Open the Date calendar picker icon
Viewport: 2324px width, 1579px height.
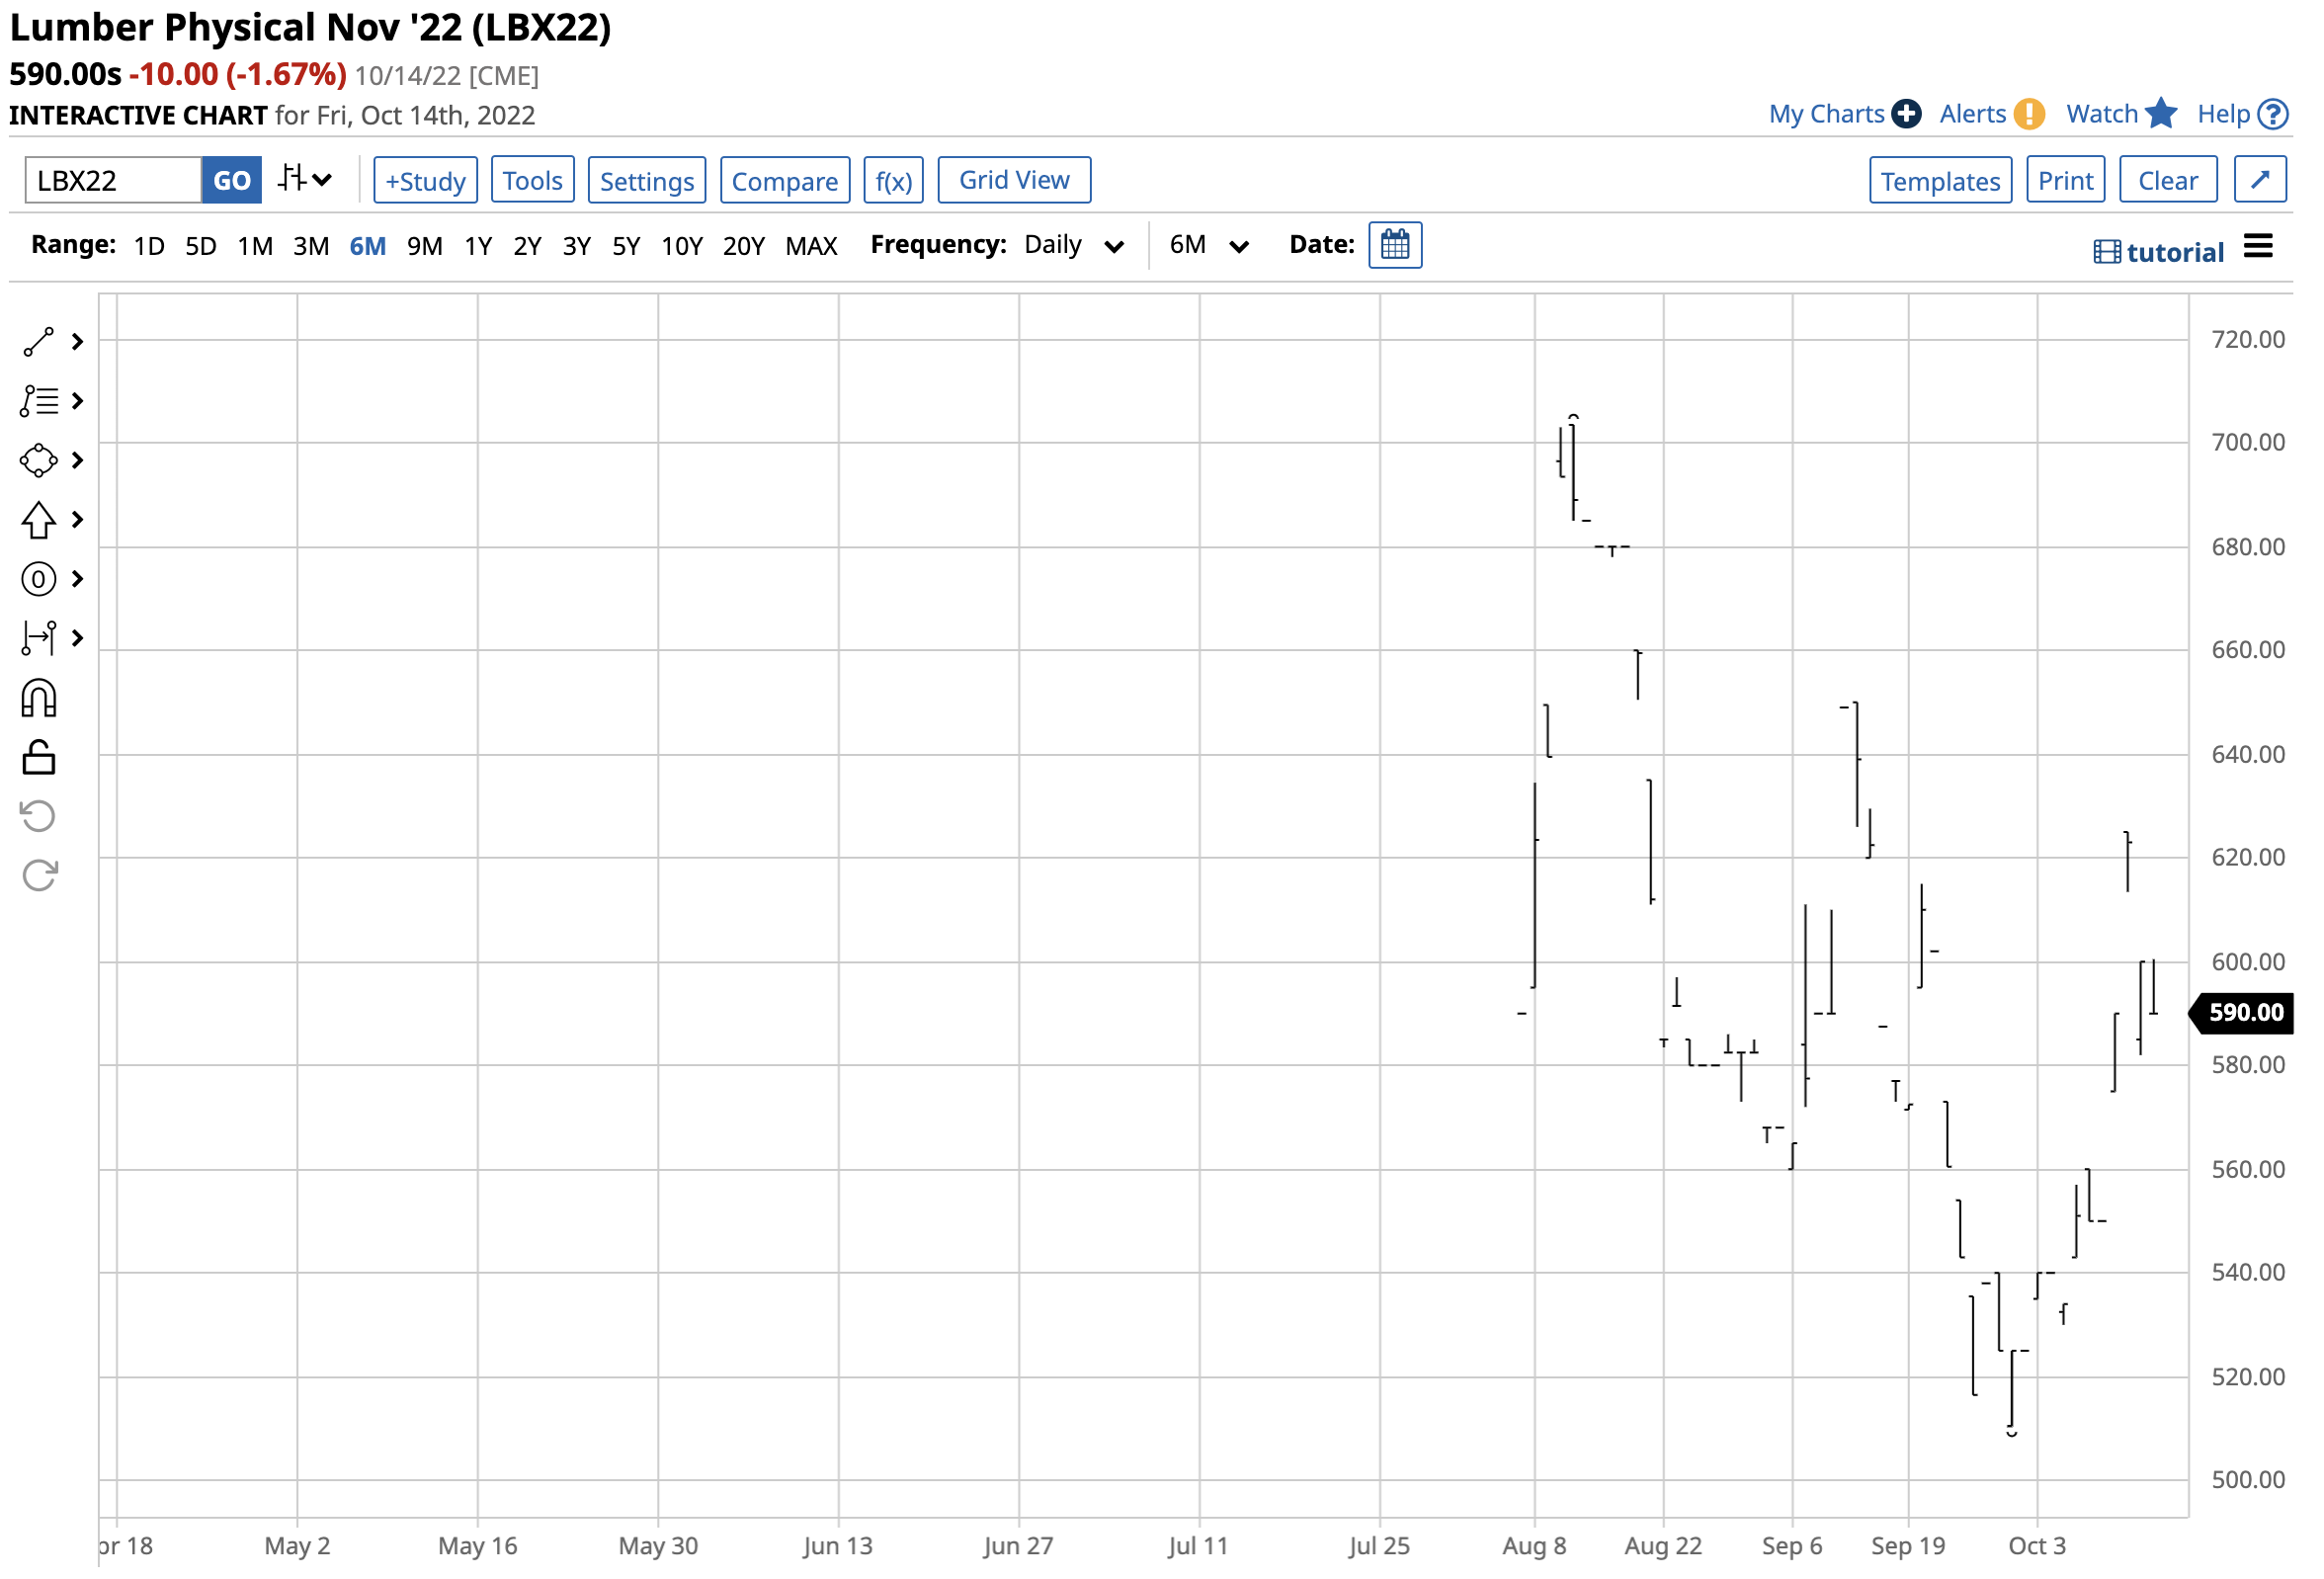click(1396, 245)
